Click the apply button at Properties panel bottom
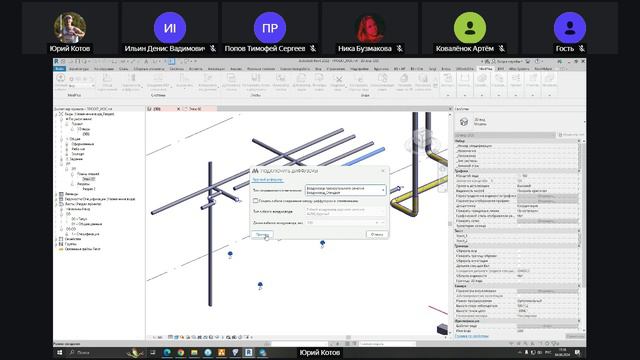This screenshot has width=640, height=360. (x=575, y=336)
